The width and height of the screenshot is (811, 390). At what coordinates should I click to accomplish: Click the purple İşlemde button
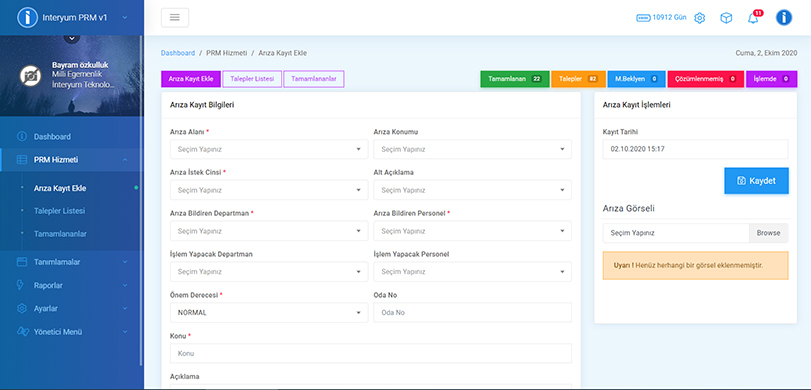[x=772, y=79]
